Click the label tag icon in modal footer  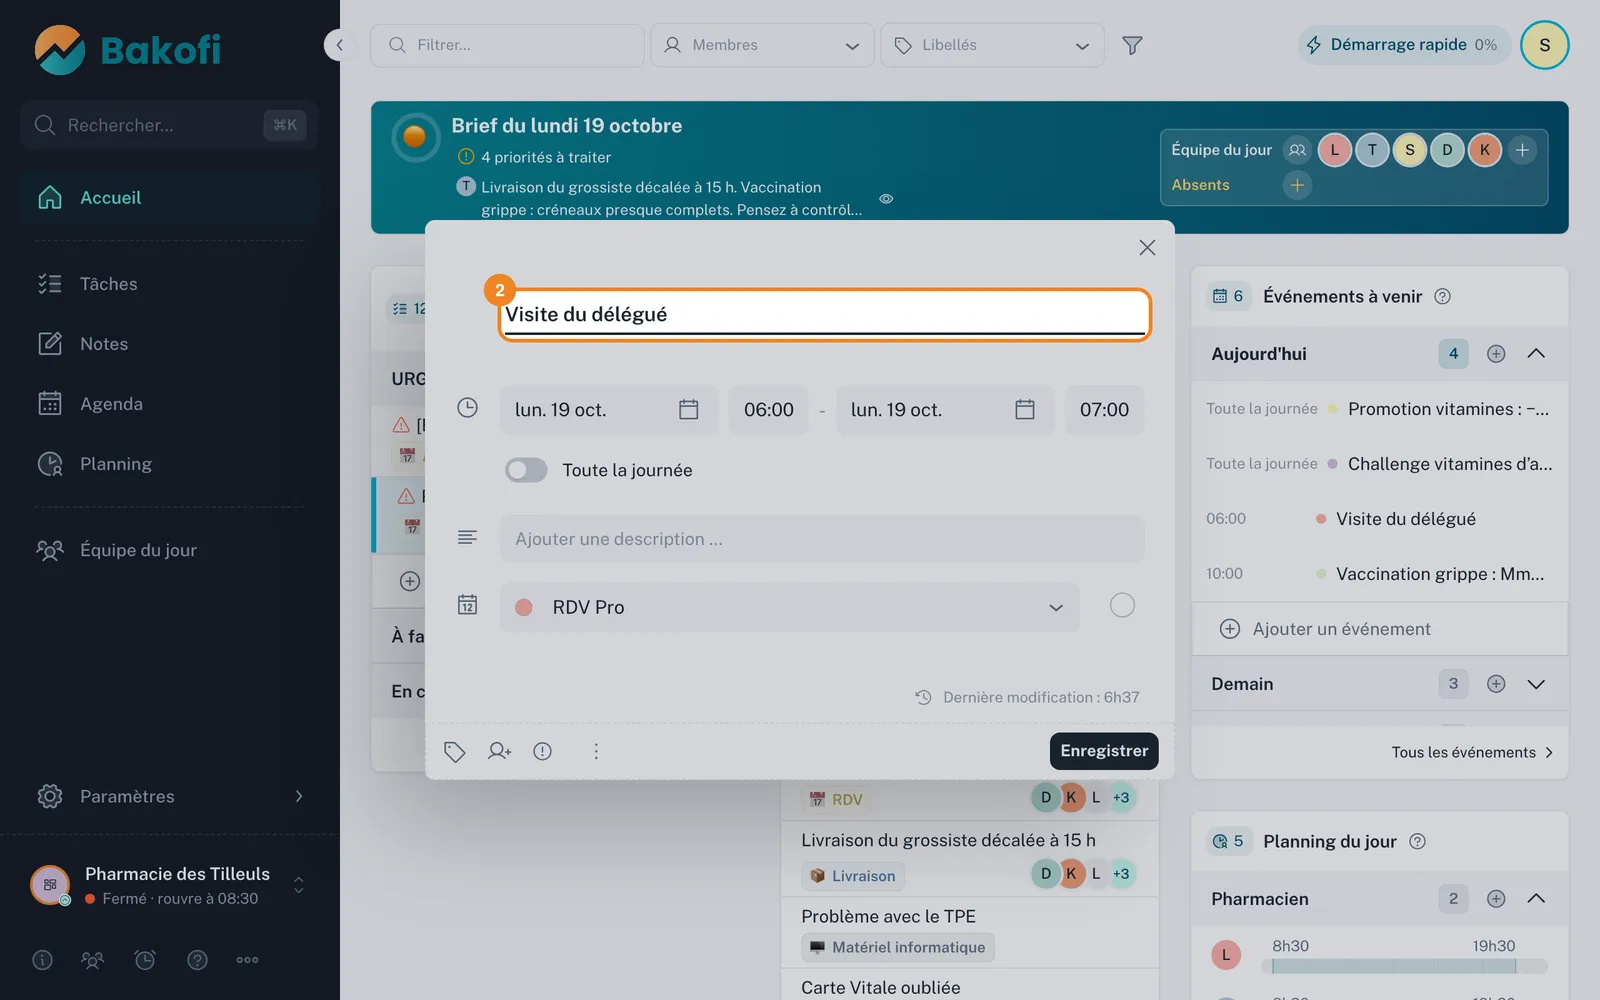tap(454, 751)
